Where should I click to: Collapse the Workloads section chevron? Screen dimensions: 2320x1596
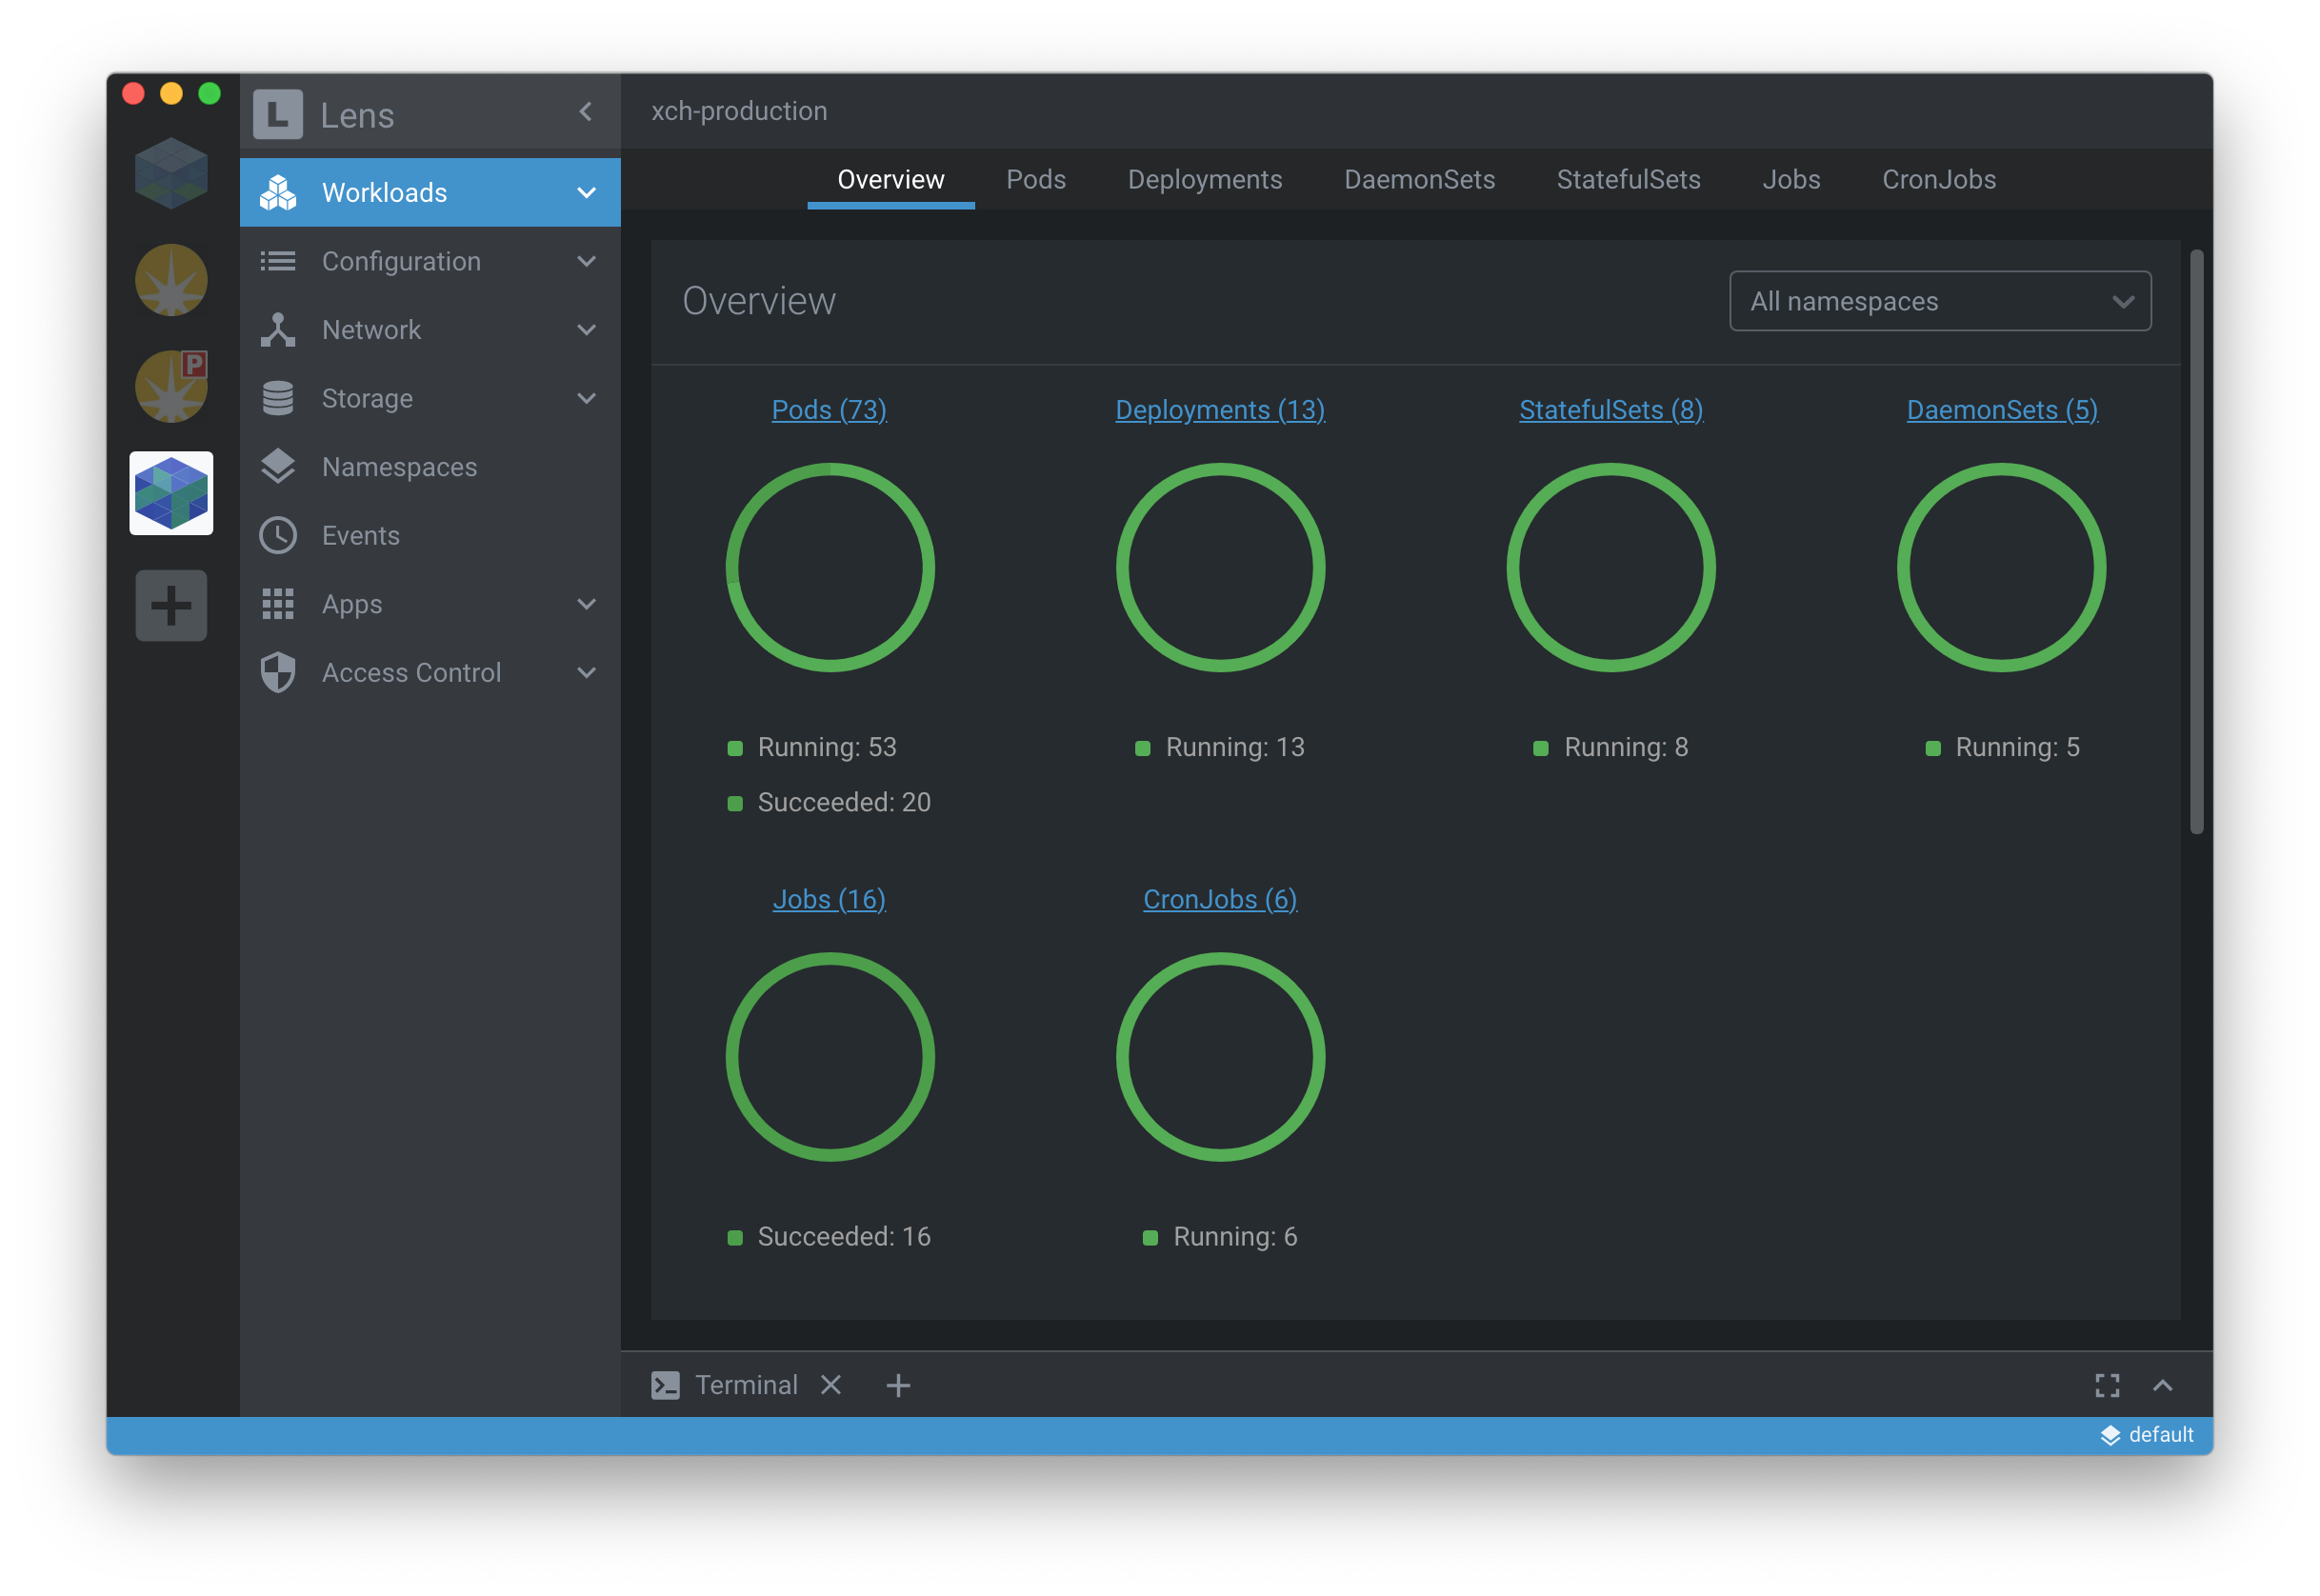pos(587,192)
